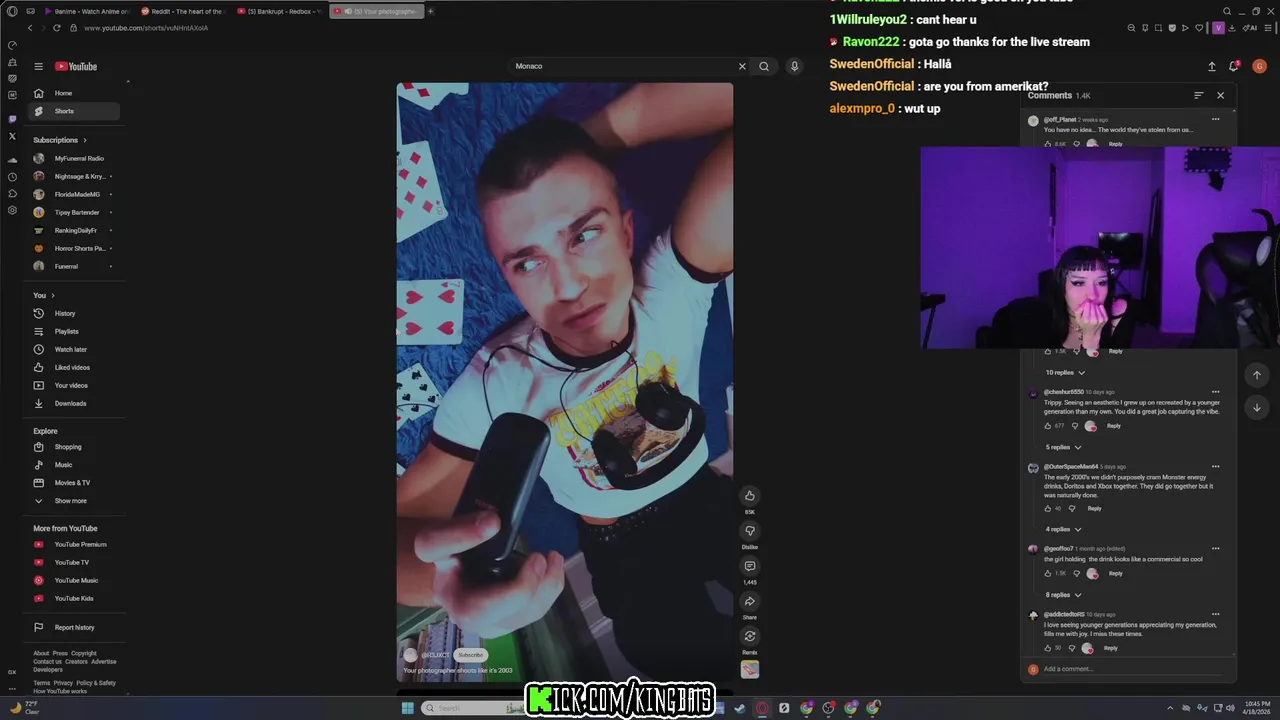Expand the 10 replies thread
This screenshot has width=1280, height=720.
click(1063, 372)
